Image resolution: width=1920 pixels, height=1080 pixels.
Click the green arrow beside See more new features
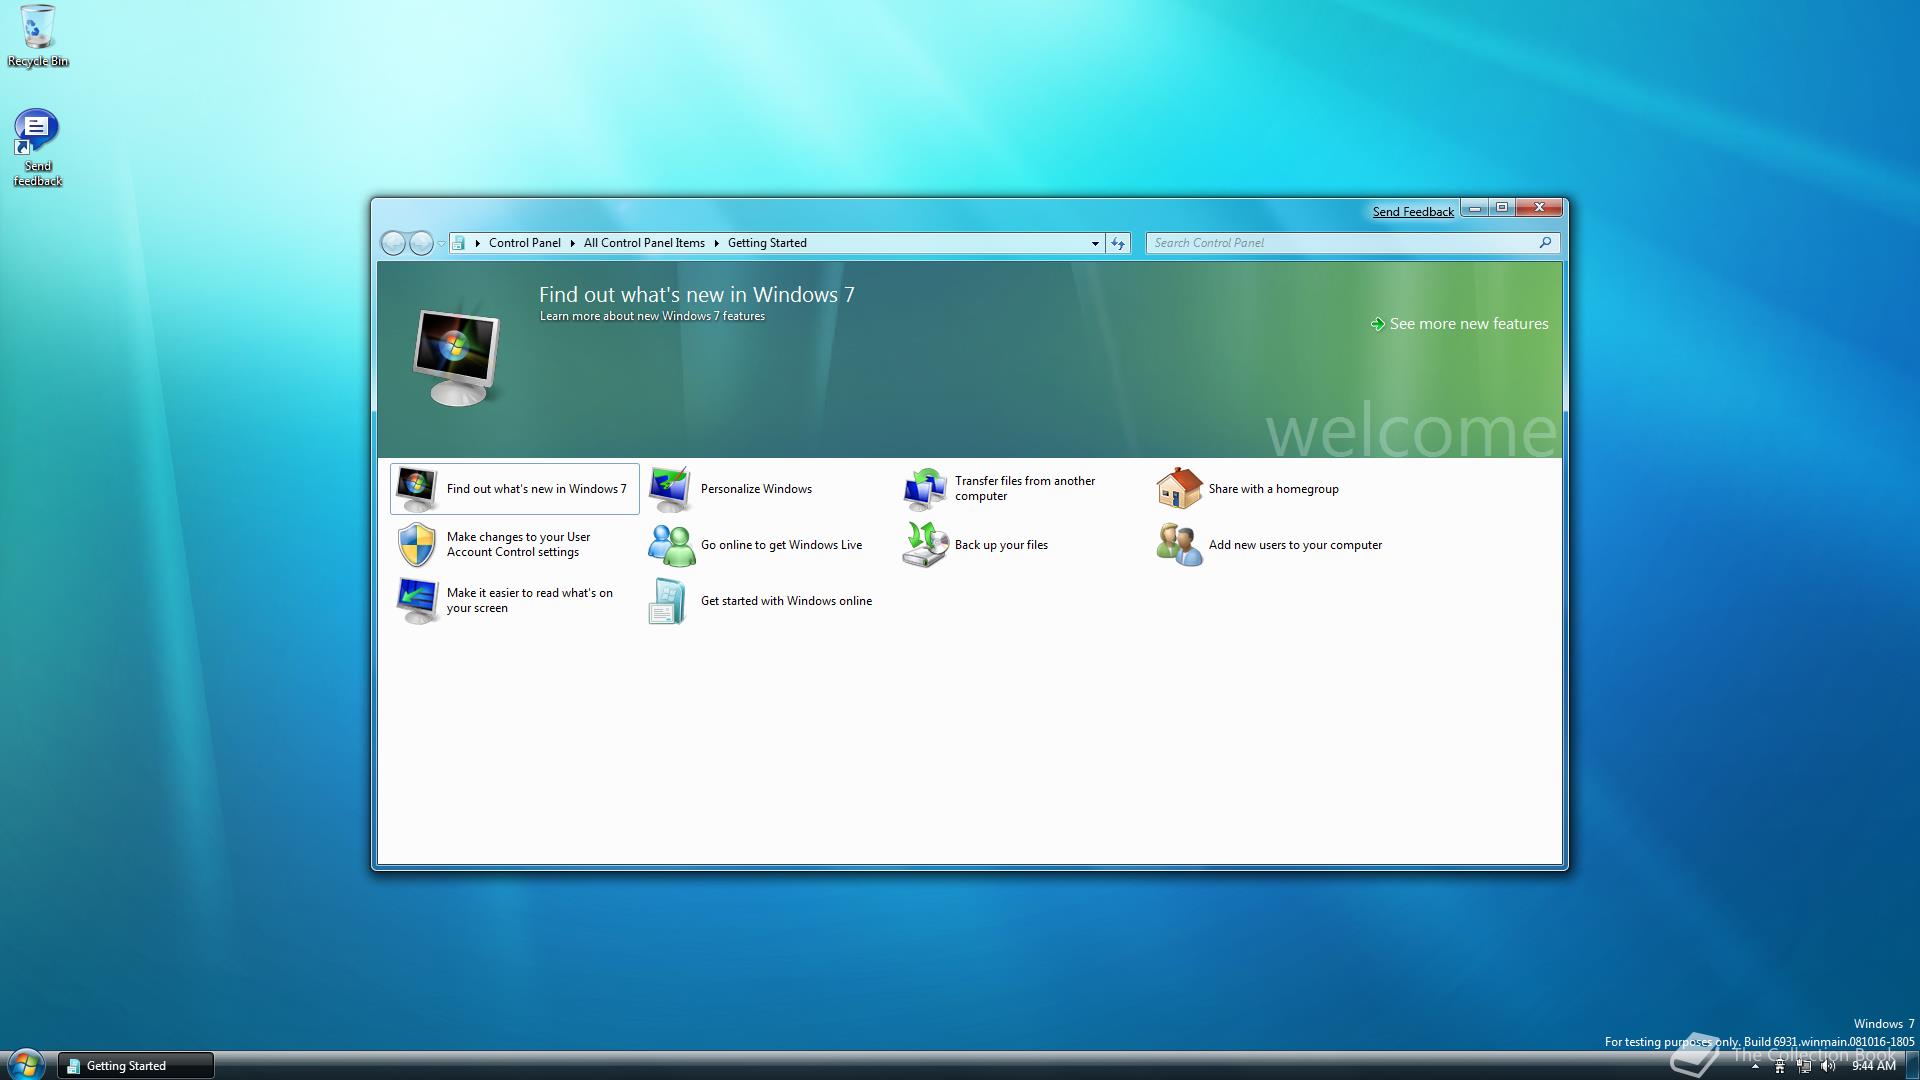click(1377, 324)
